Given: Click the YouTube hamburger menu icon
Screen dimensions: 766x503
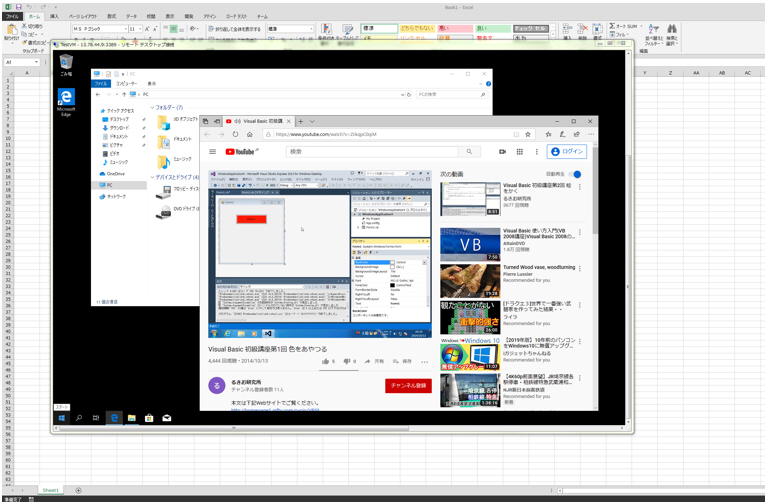Looking at the screenshot, I should point(213,151).
